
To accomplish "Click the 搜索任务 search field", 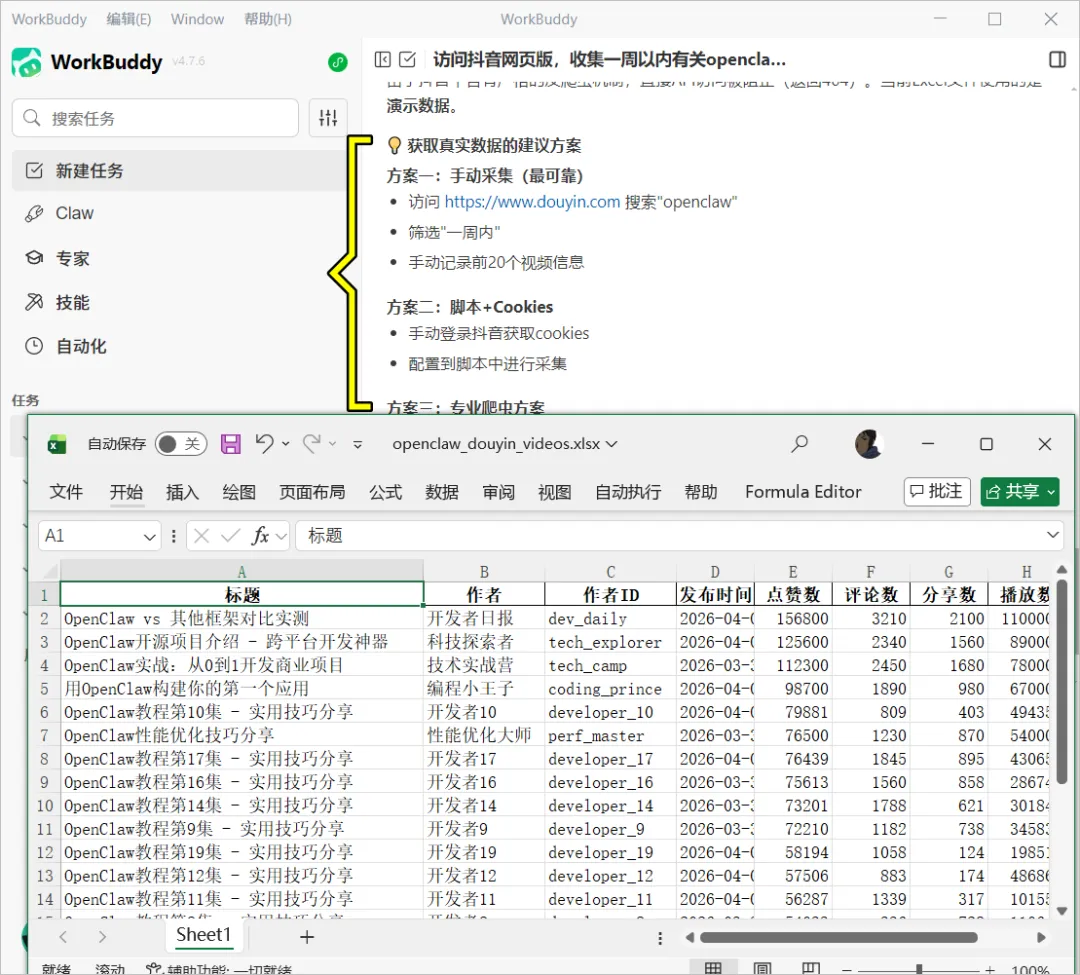I will point(156,118).
